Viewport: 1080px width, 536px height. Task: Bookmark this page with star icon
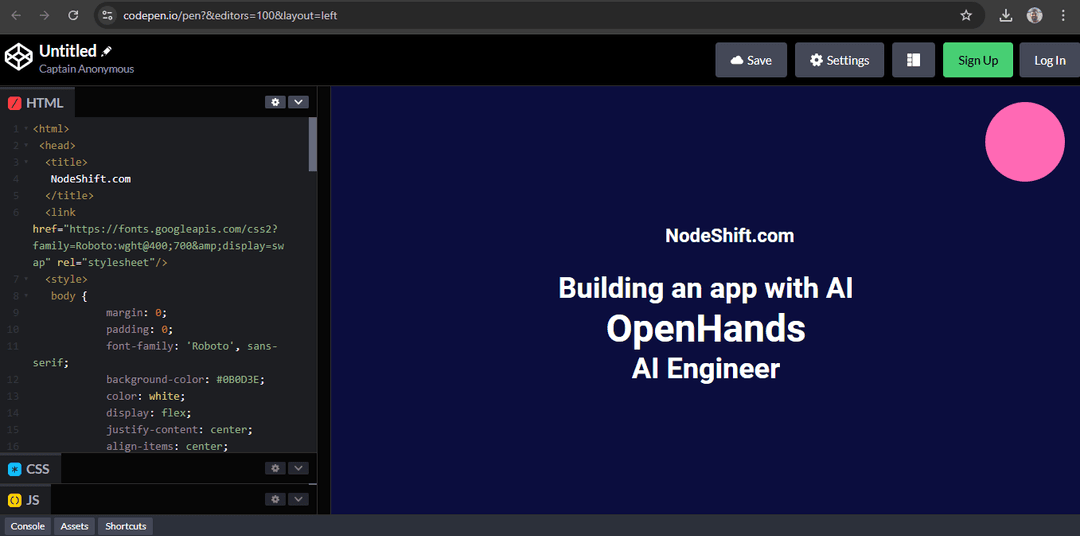click(x=966, y=15)
